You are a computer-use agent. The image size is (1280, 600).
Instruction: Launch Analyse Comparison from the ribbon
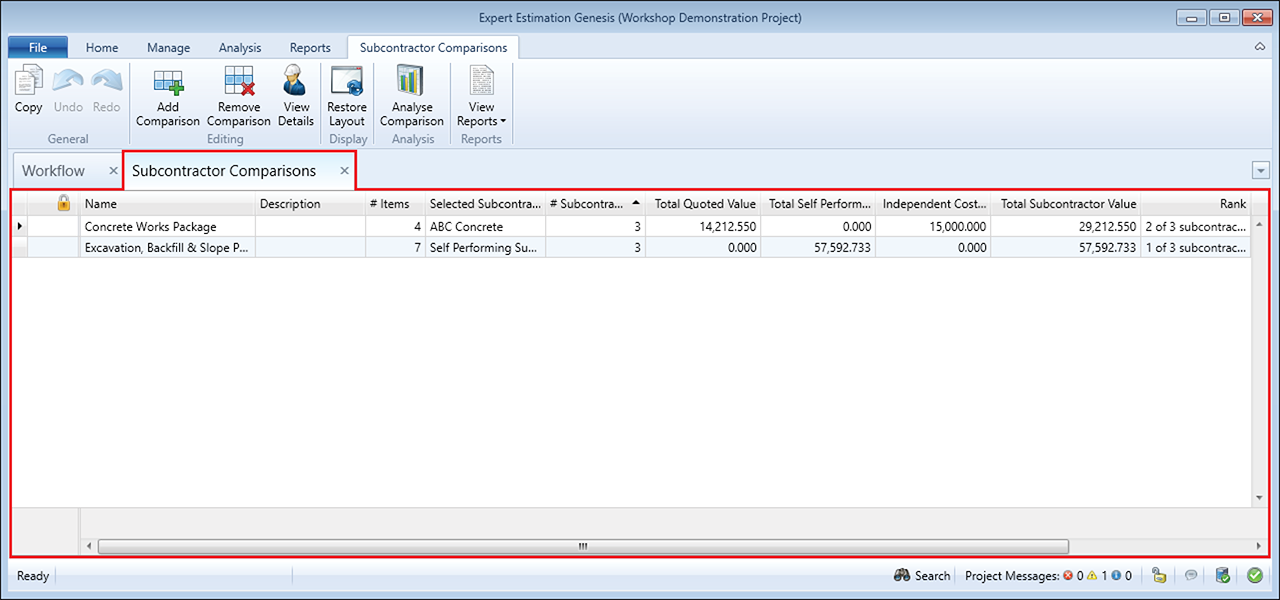coord(411,82)
